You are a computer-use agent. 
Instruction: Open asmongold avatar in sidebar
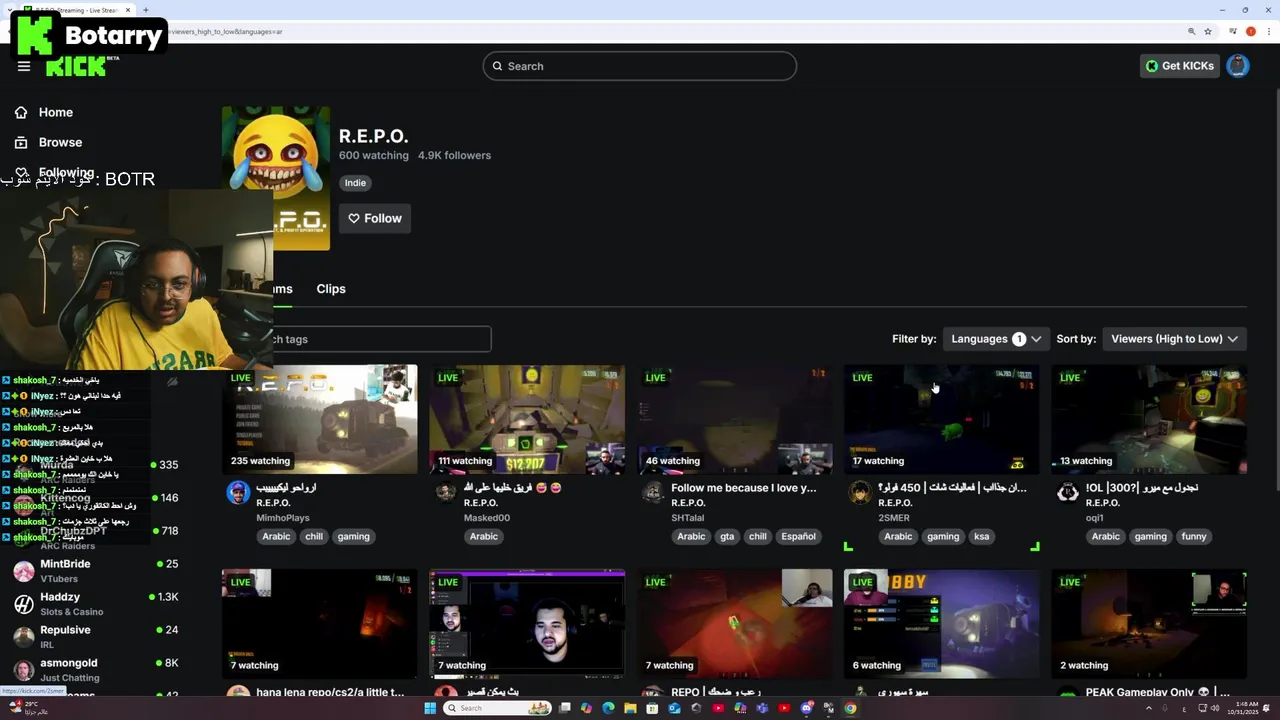[x=24, y=670]
